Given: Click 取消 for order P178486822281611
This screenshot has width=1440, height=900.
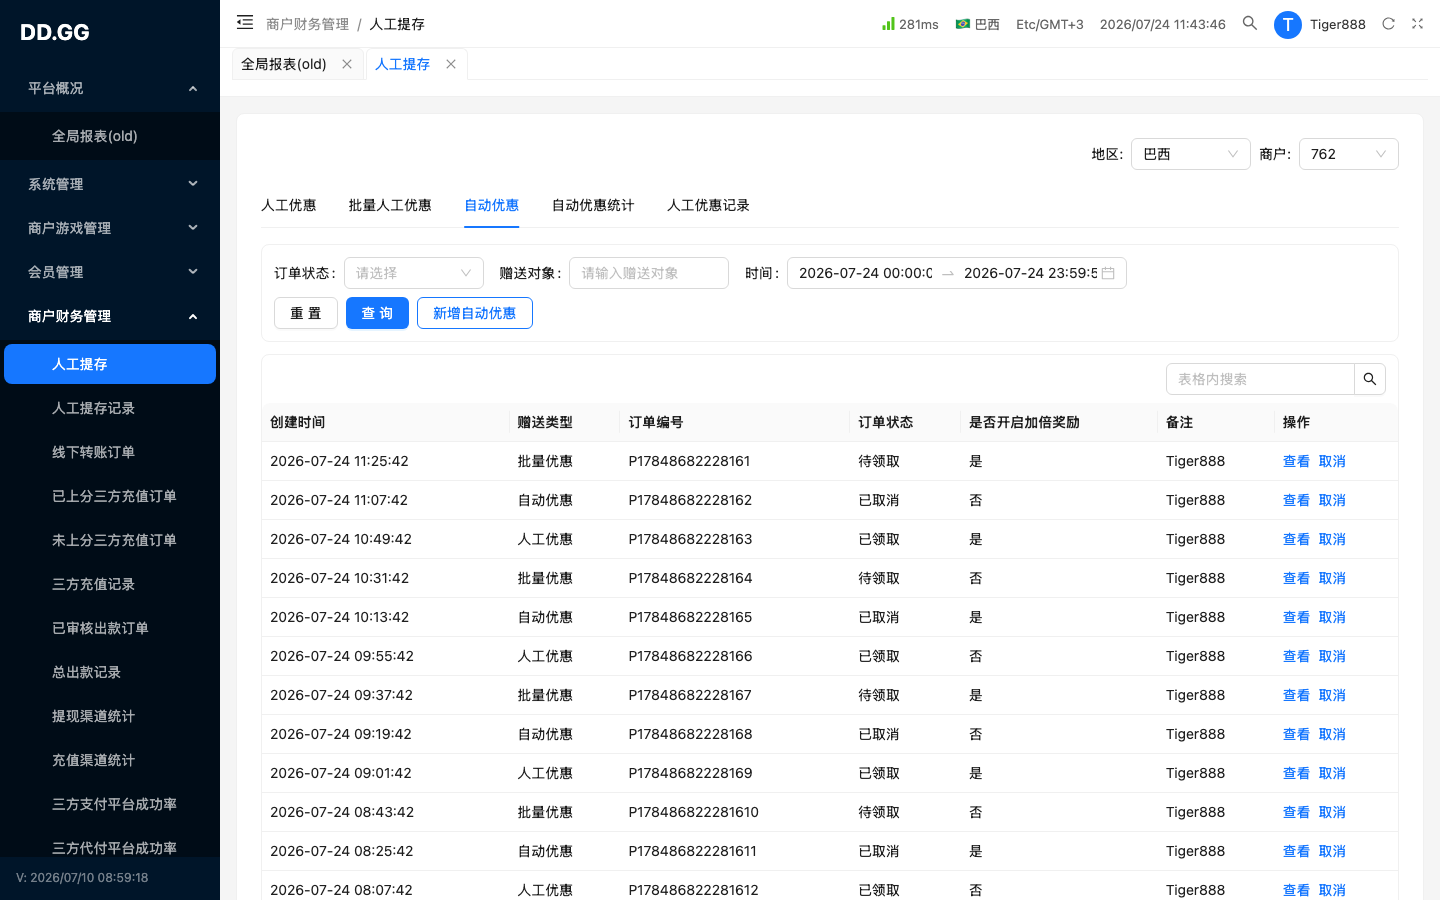Looking at the screenshot, I should coord(1332,851).
